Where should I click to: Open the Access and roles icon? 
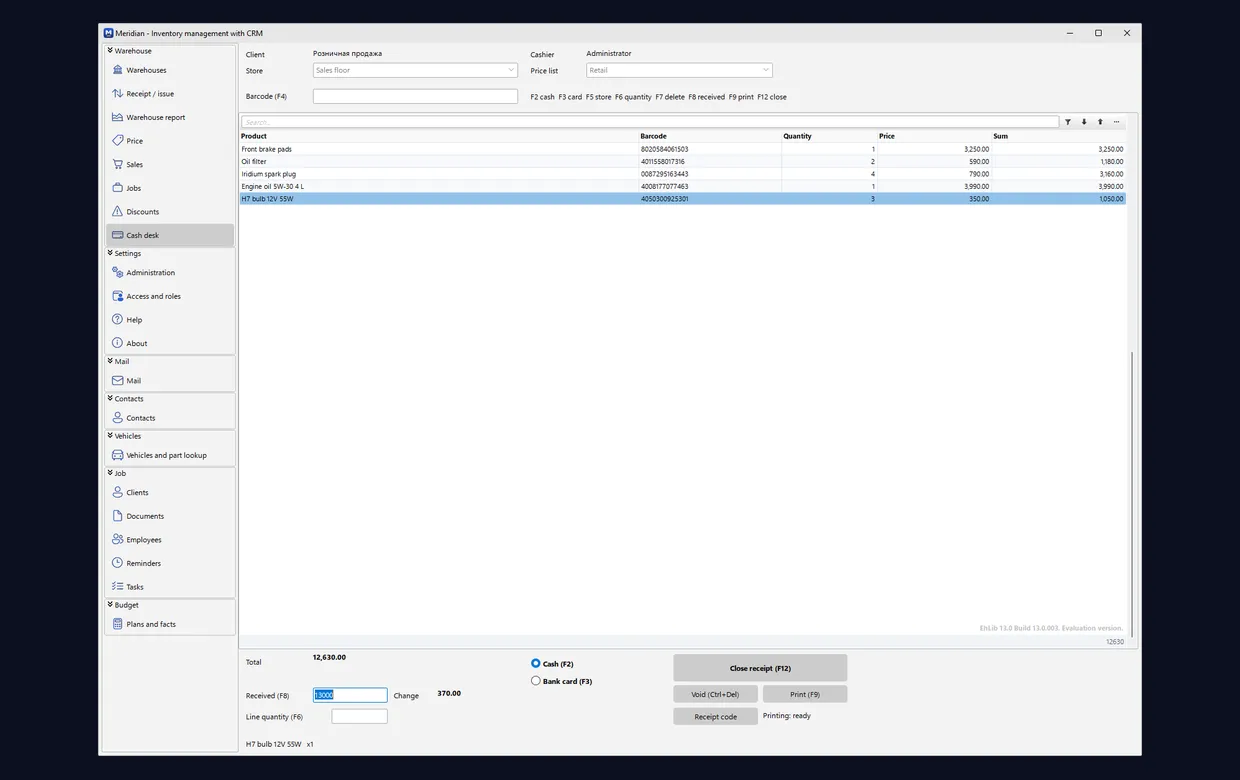click(118, 296)
